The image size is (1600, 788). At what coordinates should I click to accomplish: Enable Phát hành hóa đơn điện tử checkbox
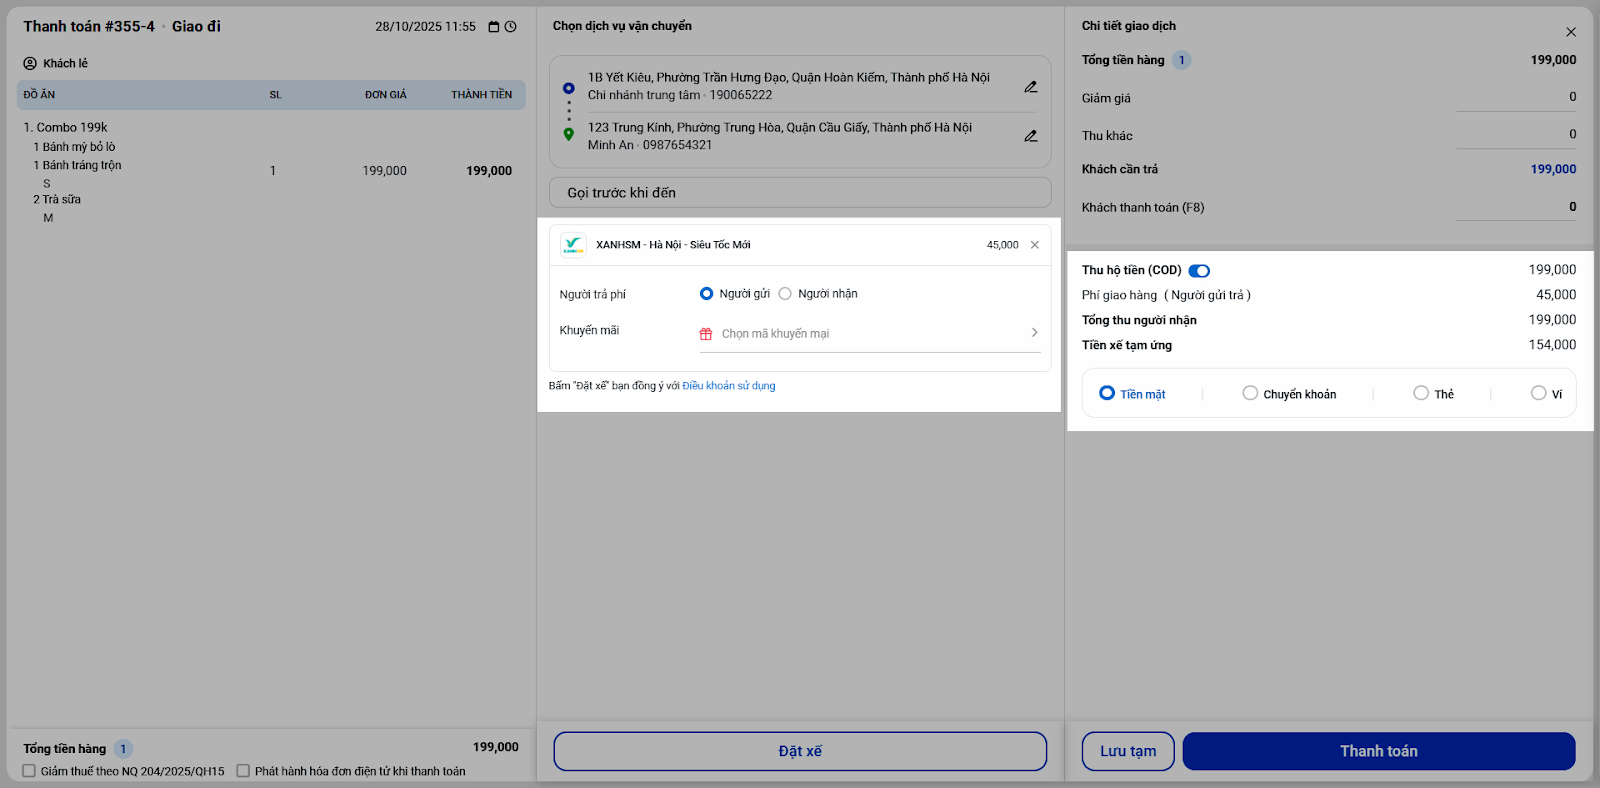(x=243, y=771)
